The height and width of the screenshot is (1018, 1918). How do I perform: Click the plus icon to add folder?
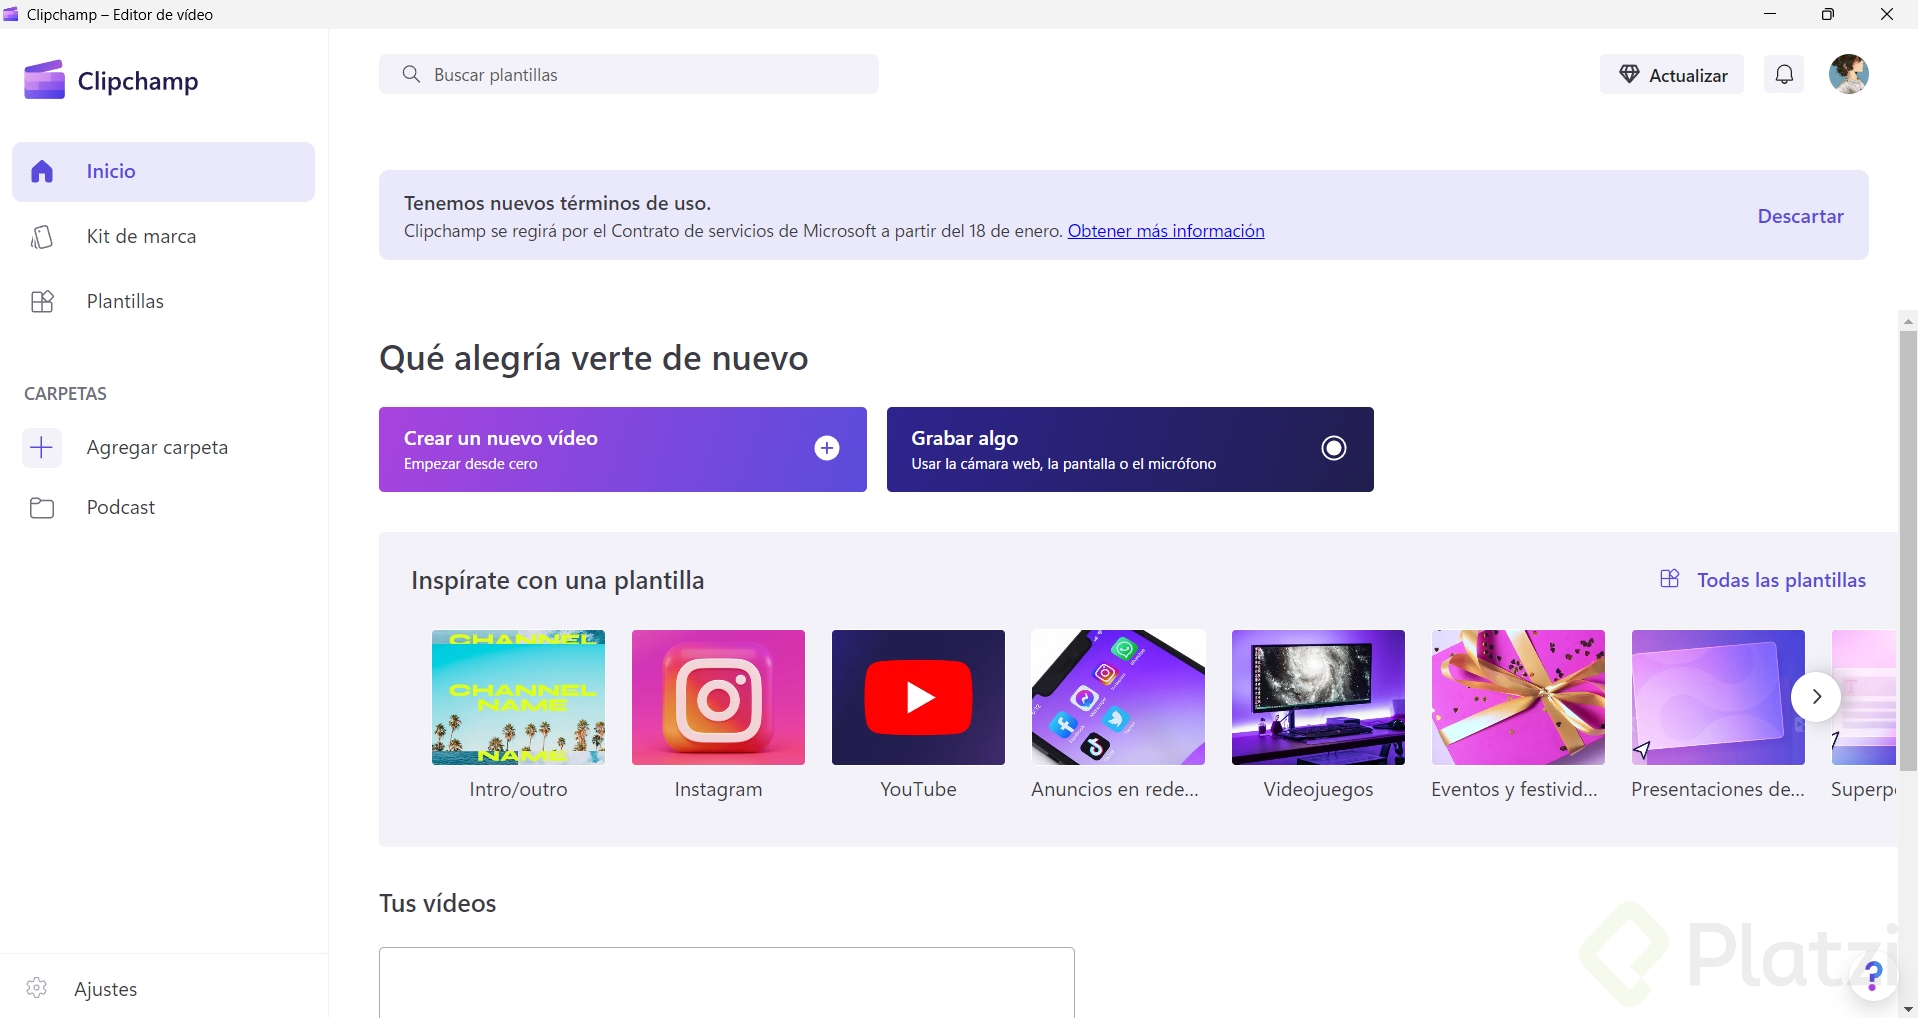pos(42,448)
